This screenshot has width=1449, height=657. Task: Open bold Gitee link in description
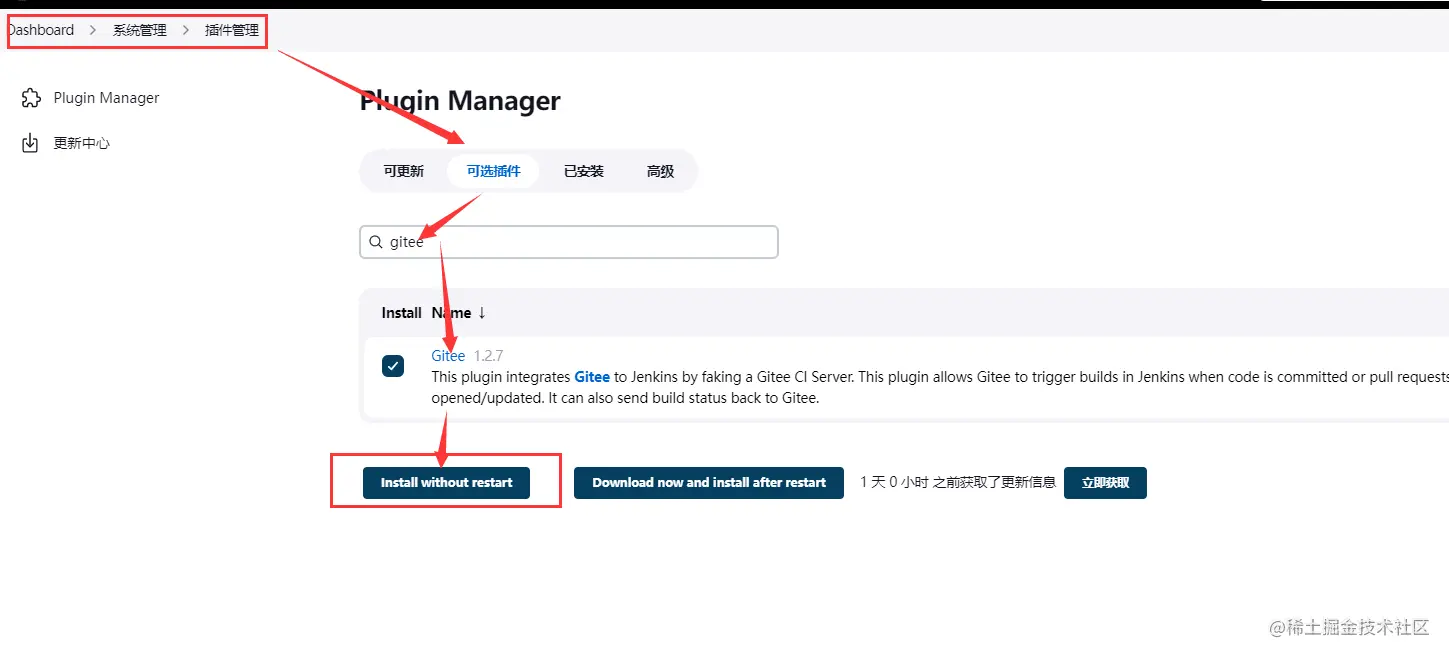click(x=592, y=377)
